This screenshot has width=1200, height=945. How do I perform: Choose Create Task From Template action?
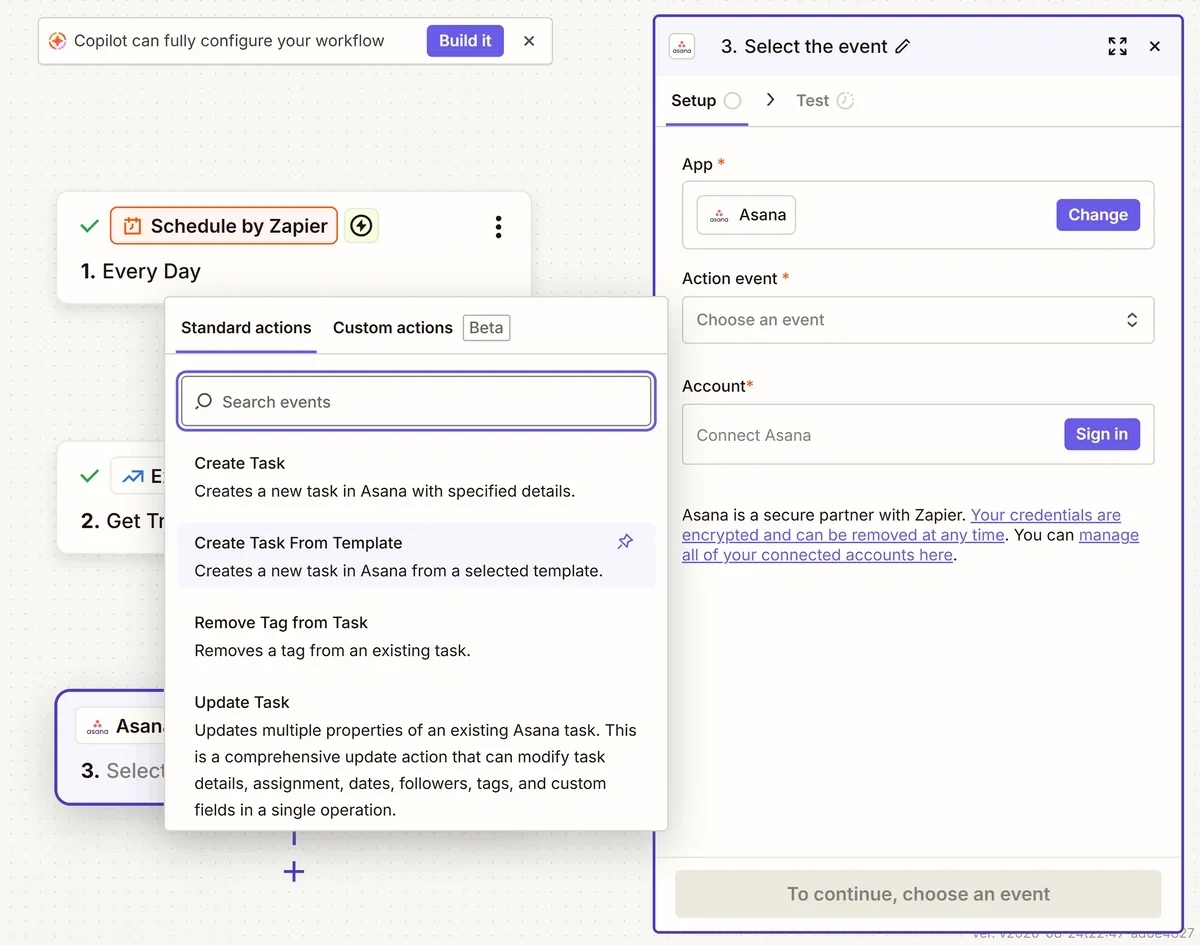(416, 556)
